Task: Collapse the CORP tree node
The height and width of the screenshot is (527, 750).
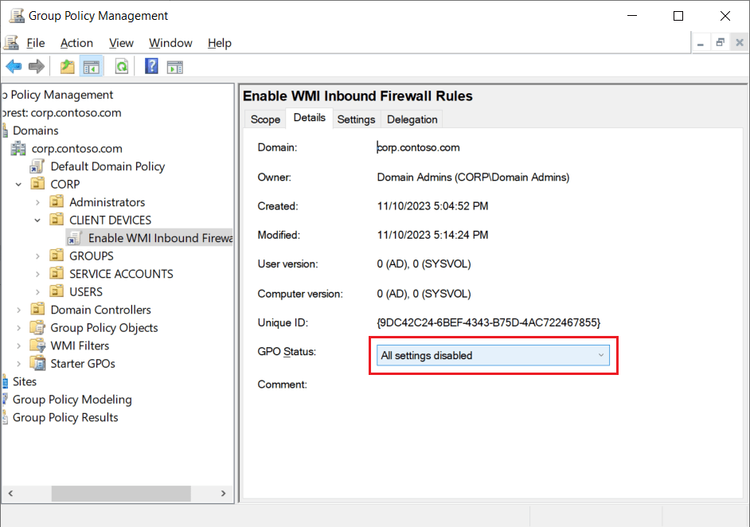Action: pos(19,184)
